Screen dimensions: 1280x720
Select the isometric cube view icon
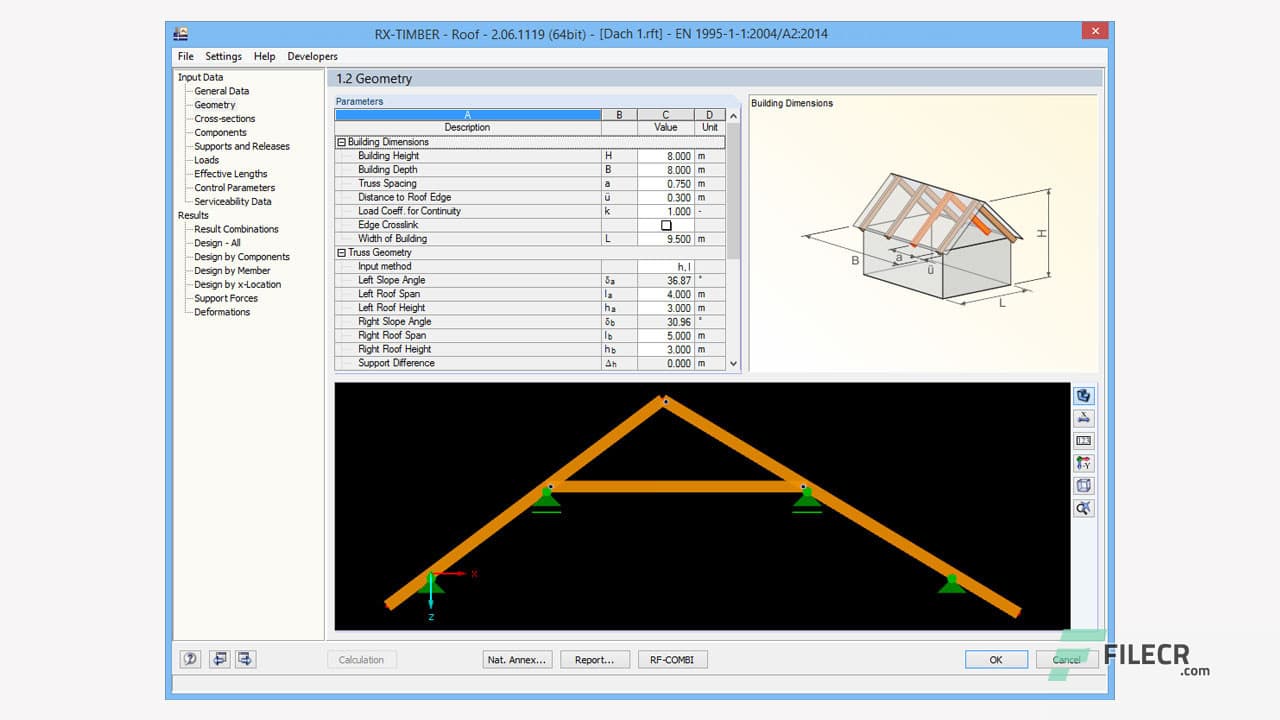click(1084, 486)
